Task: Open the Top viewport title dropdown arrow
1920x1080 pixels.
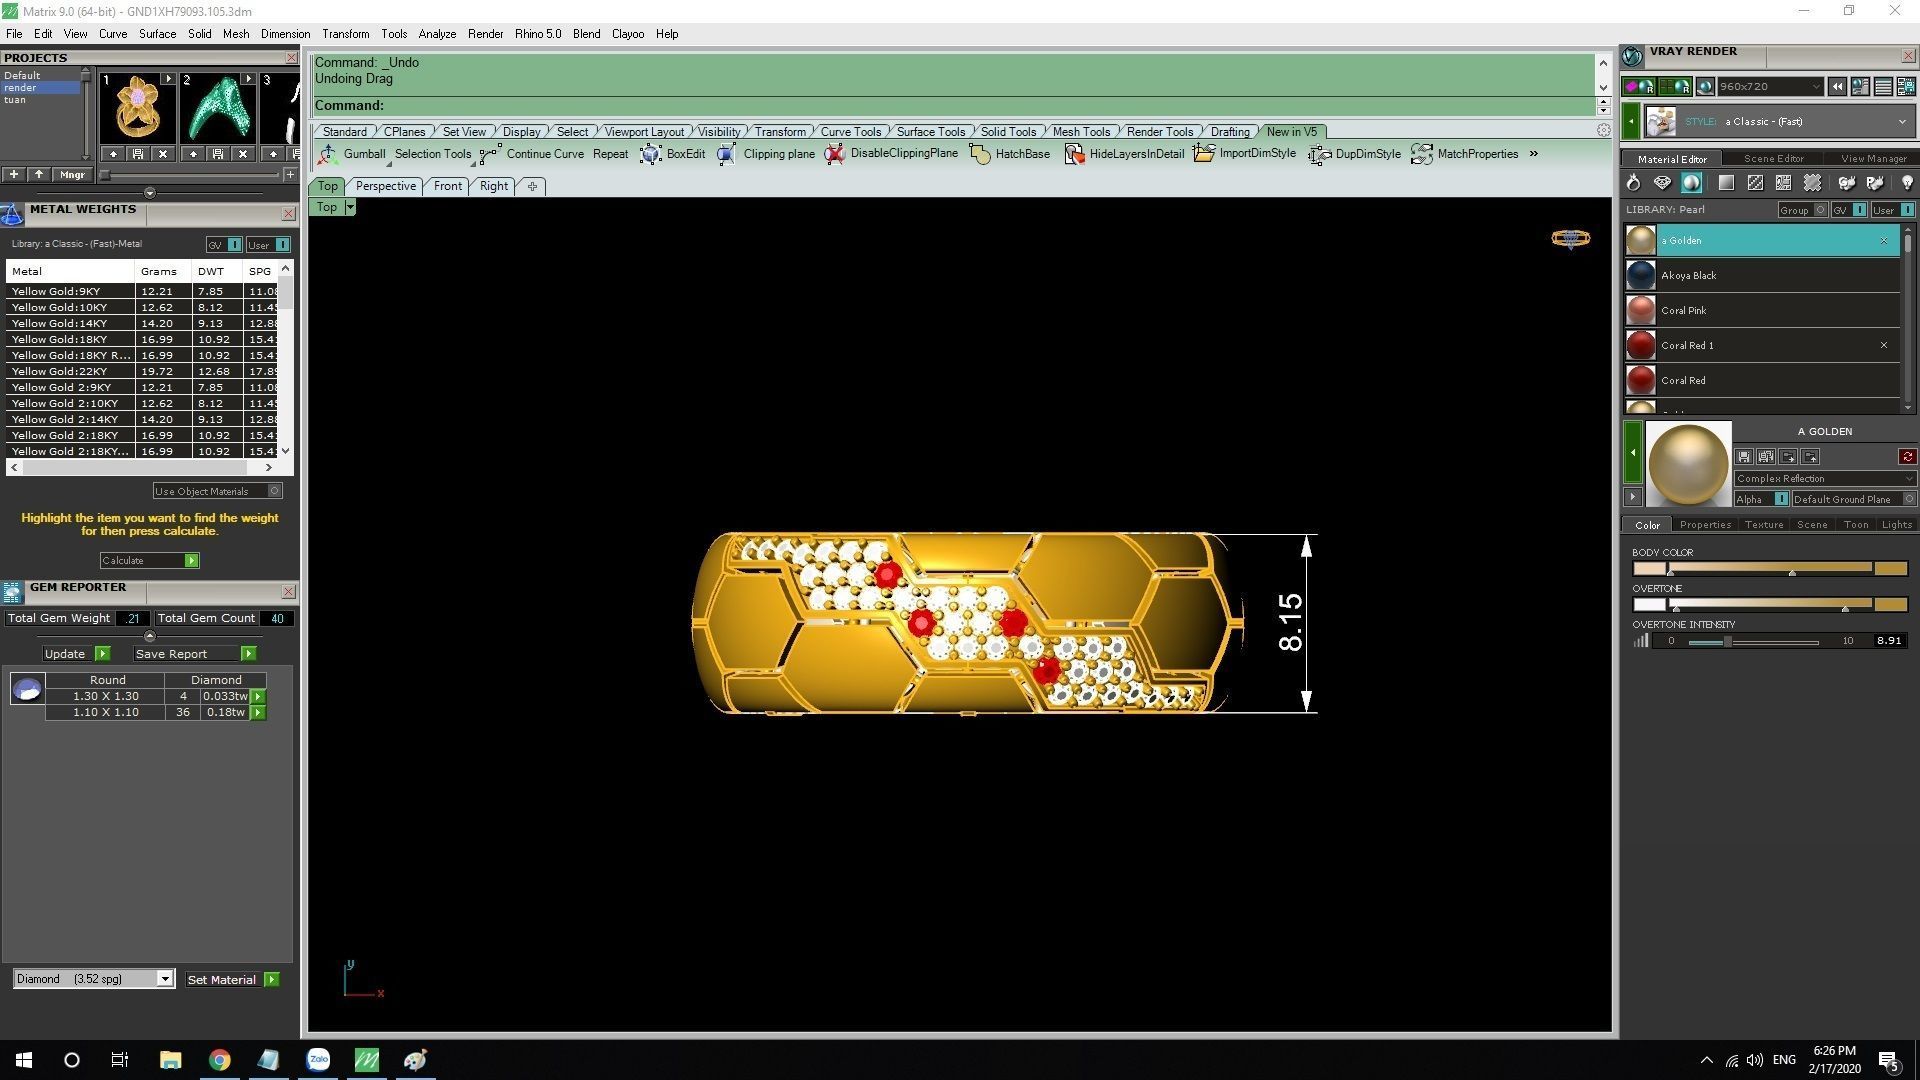Action: tap(350, 207)
